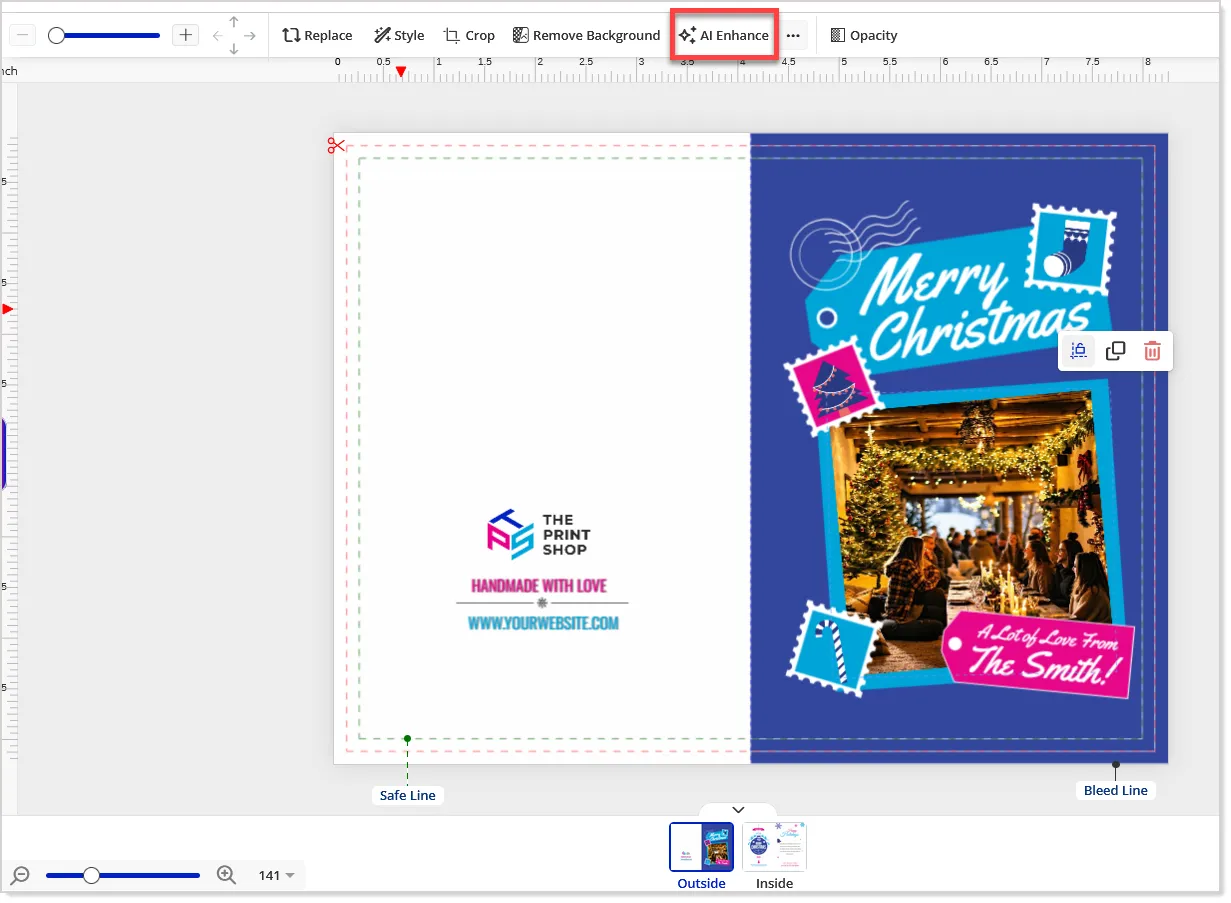Select the HANDMADE WITH LOVE text

click(539, 586)
